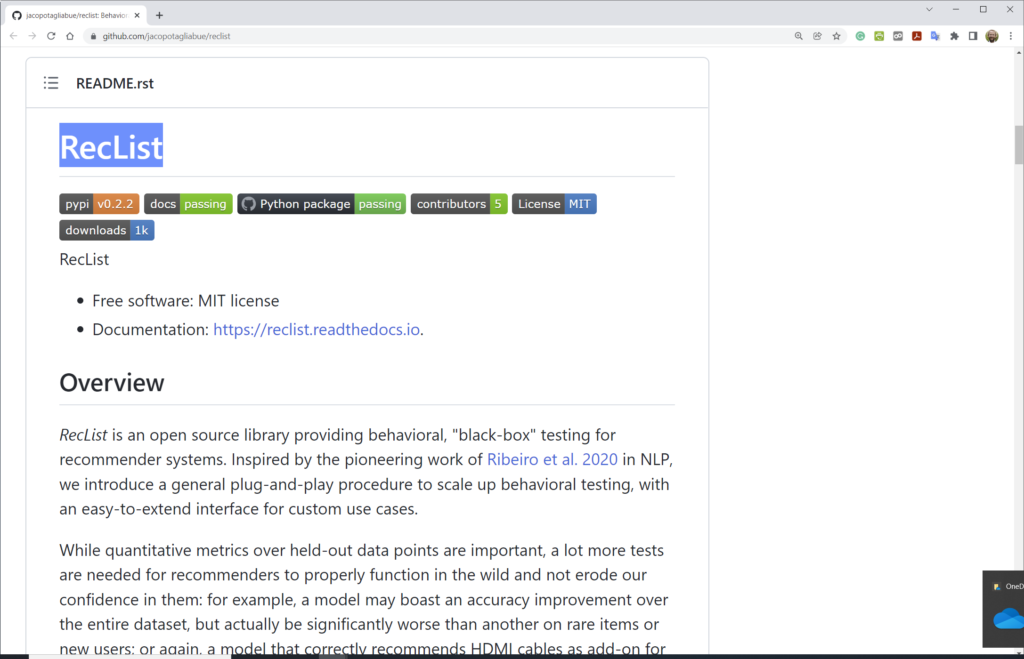Open the gray infinity-link extension
1024x659 pixels.
898,36
